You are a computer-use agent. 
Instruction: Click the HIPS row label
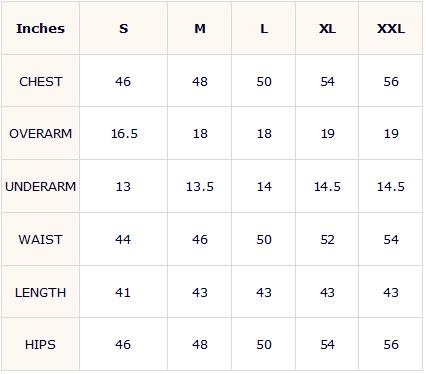click(40, 344)
